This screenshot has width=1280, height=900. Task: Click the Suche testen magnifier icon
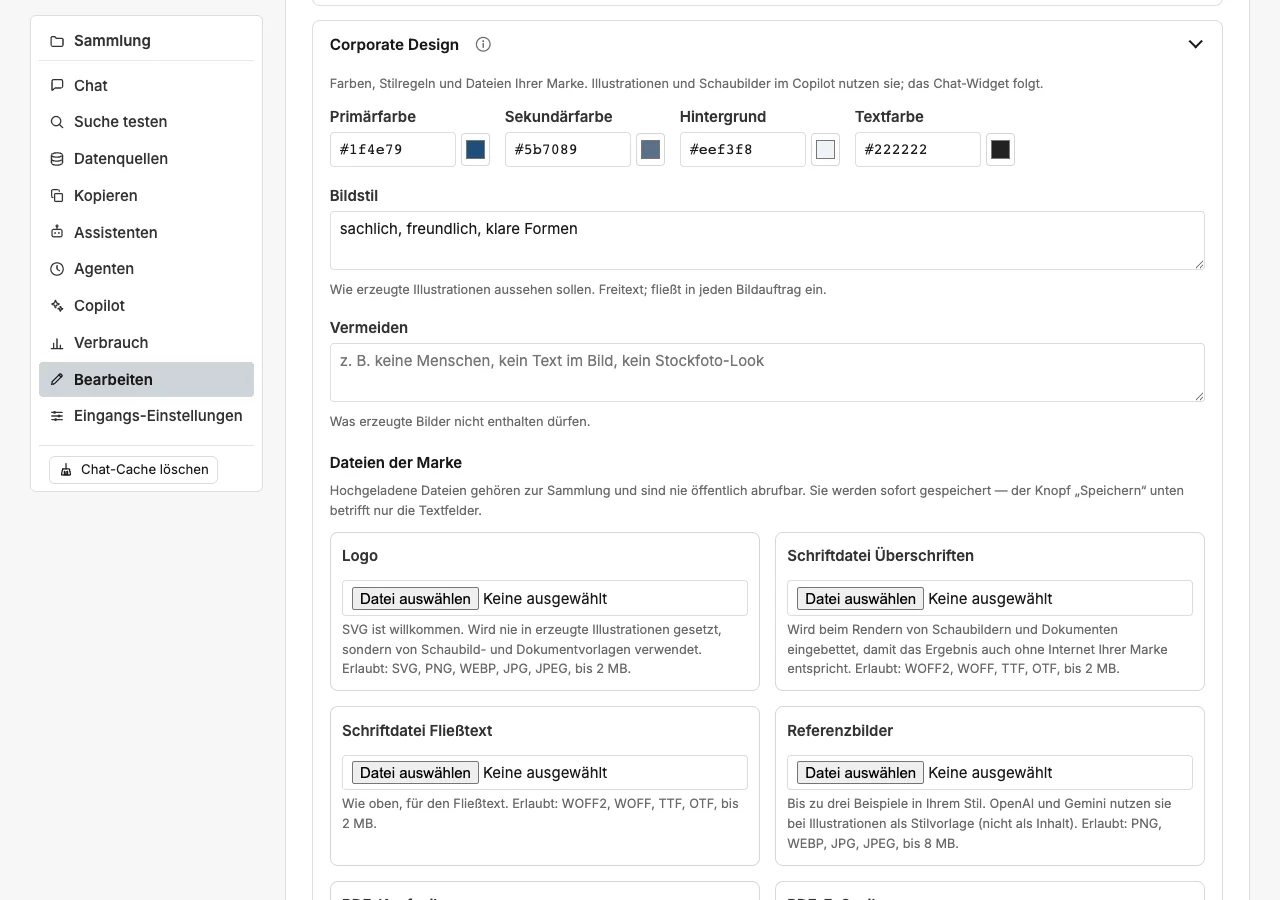click(57, 122)
